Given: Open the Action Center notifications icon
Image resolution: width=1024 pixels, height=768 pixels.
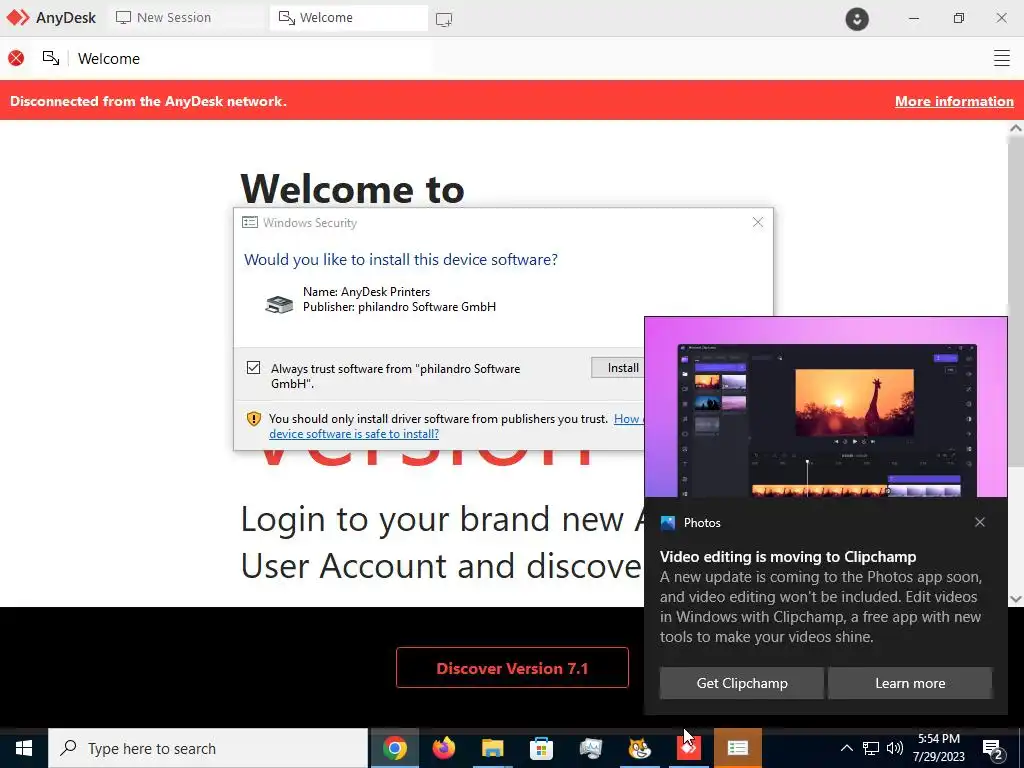Looking at the screenshot, I should coord(993,749).
